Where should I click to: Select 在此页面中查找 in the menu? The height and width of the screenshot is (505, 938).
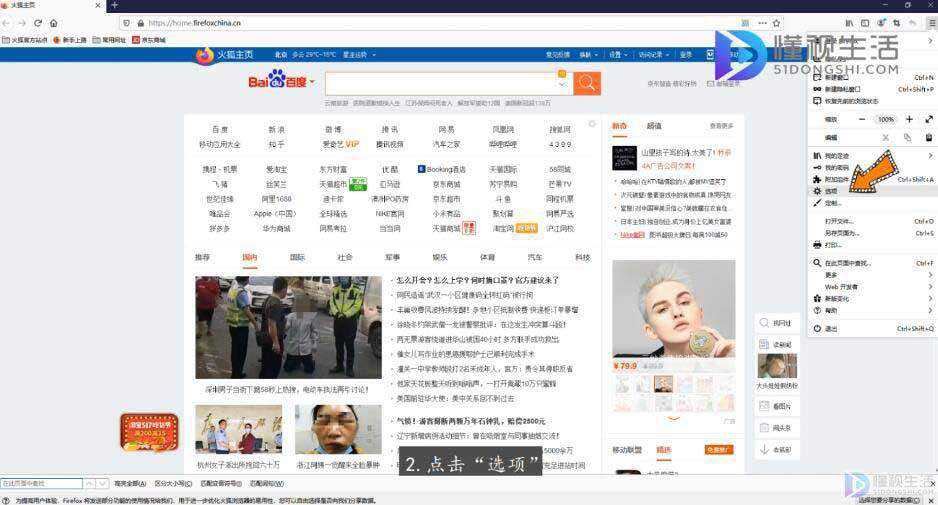872,263
